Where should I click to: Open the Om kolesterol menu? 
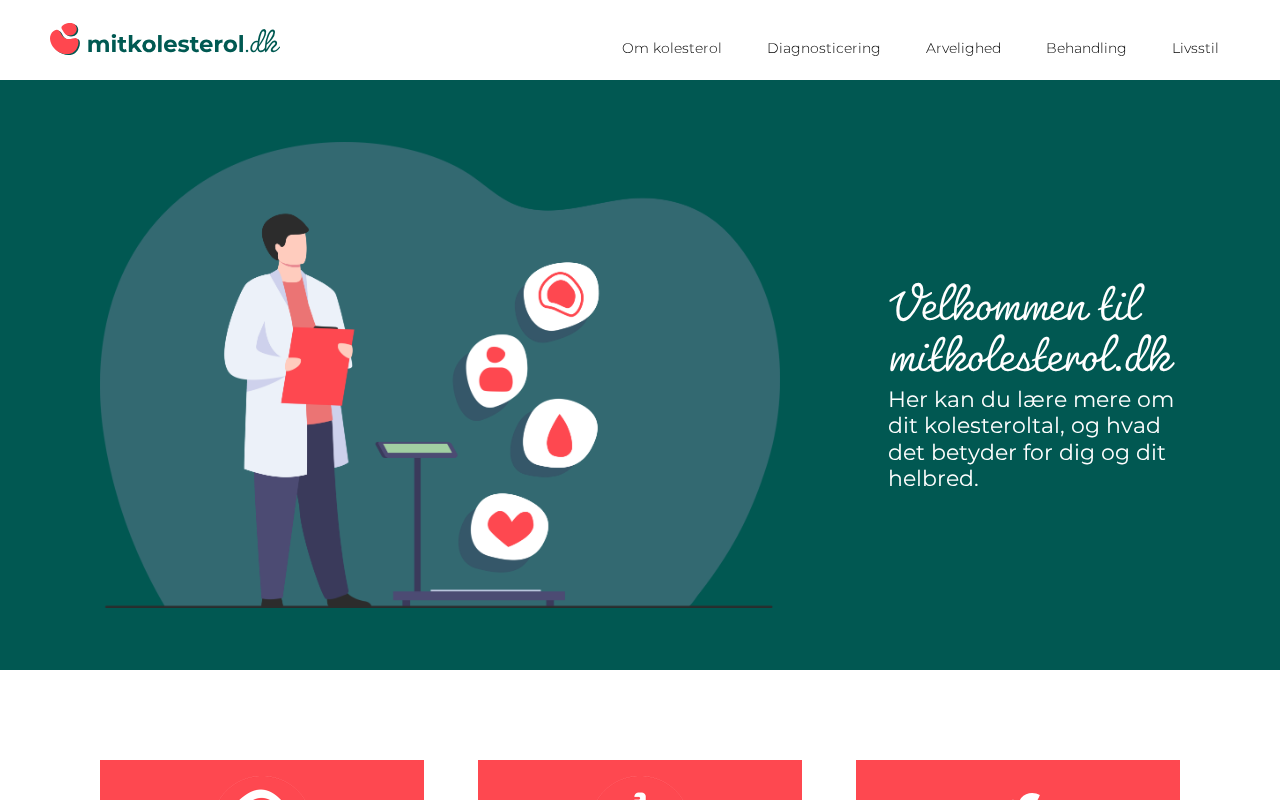pyautogui.click(x=672, y=48)
